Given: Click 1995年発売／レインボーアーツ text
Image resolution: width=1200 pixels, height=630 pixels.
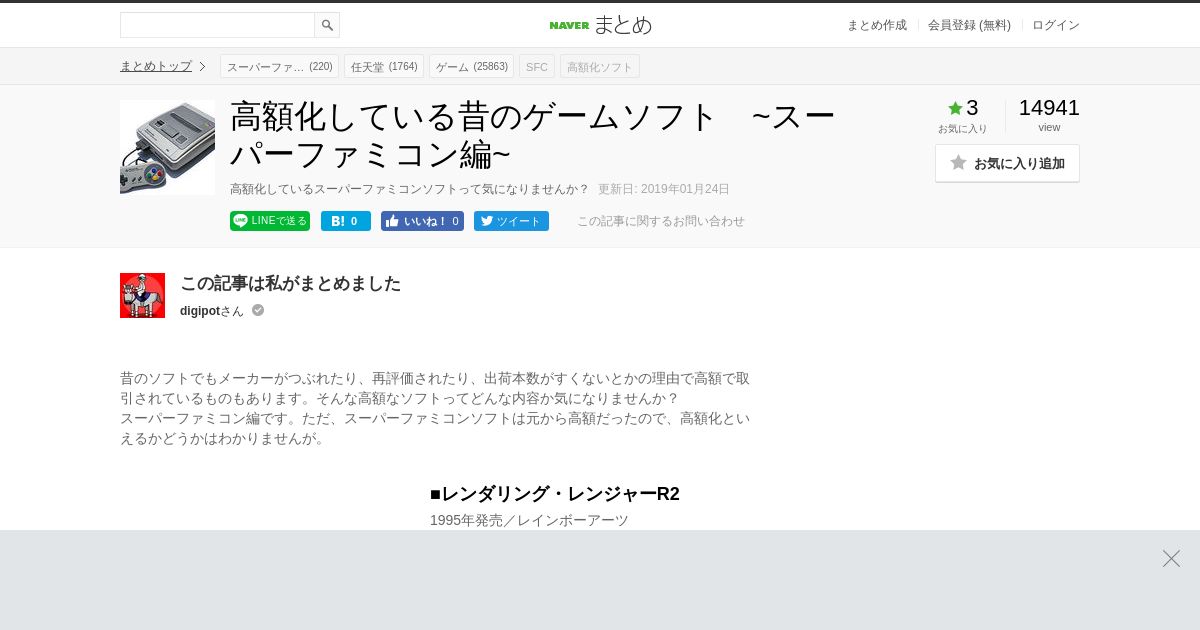Looking at the screenshot, I should tap(529, 520).
